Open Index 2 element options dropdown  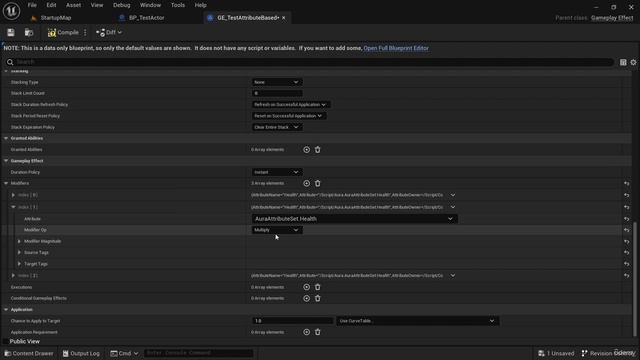tap(453, 276)
